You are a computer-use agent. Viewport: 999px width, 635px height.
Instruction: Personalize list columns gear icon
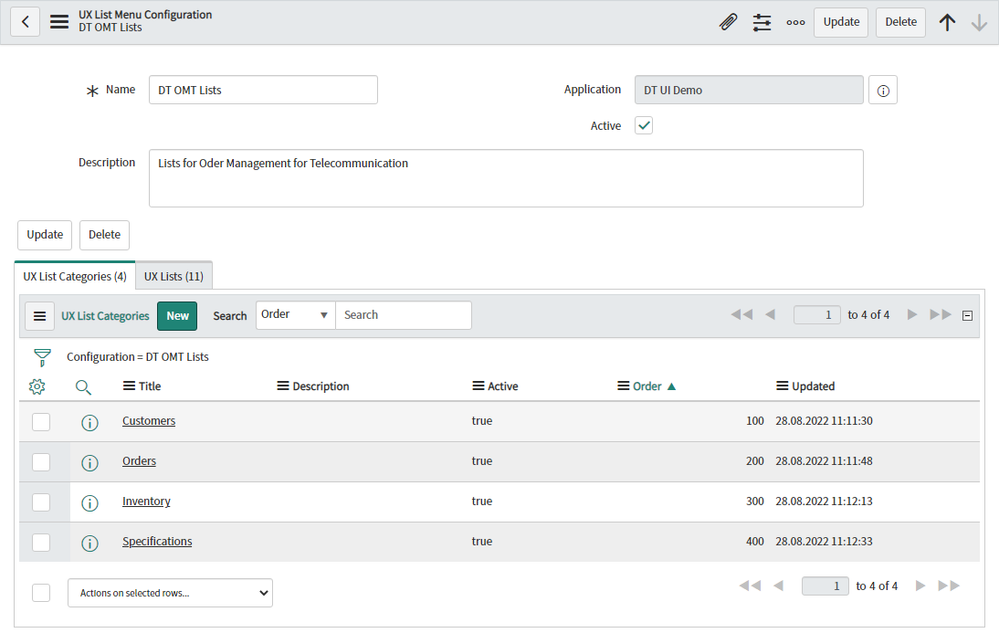[37, 387]
